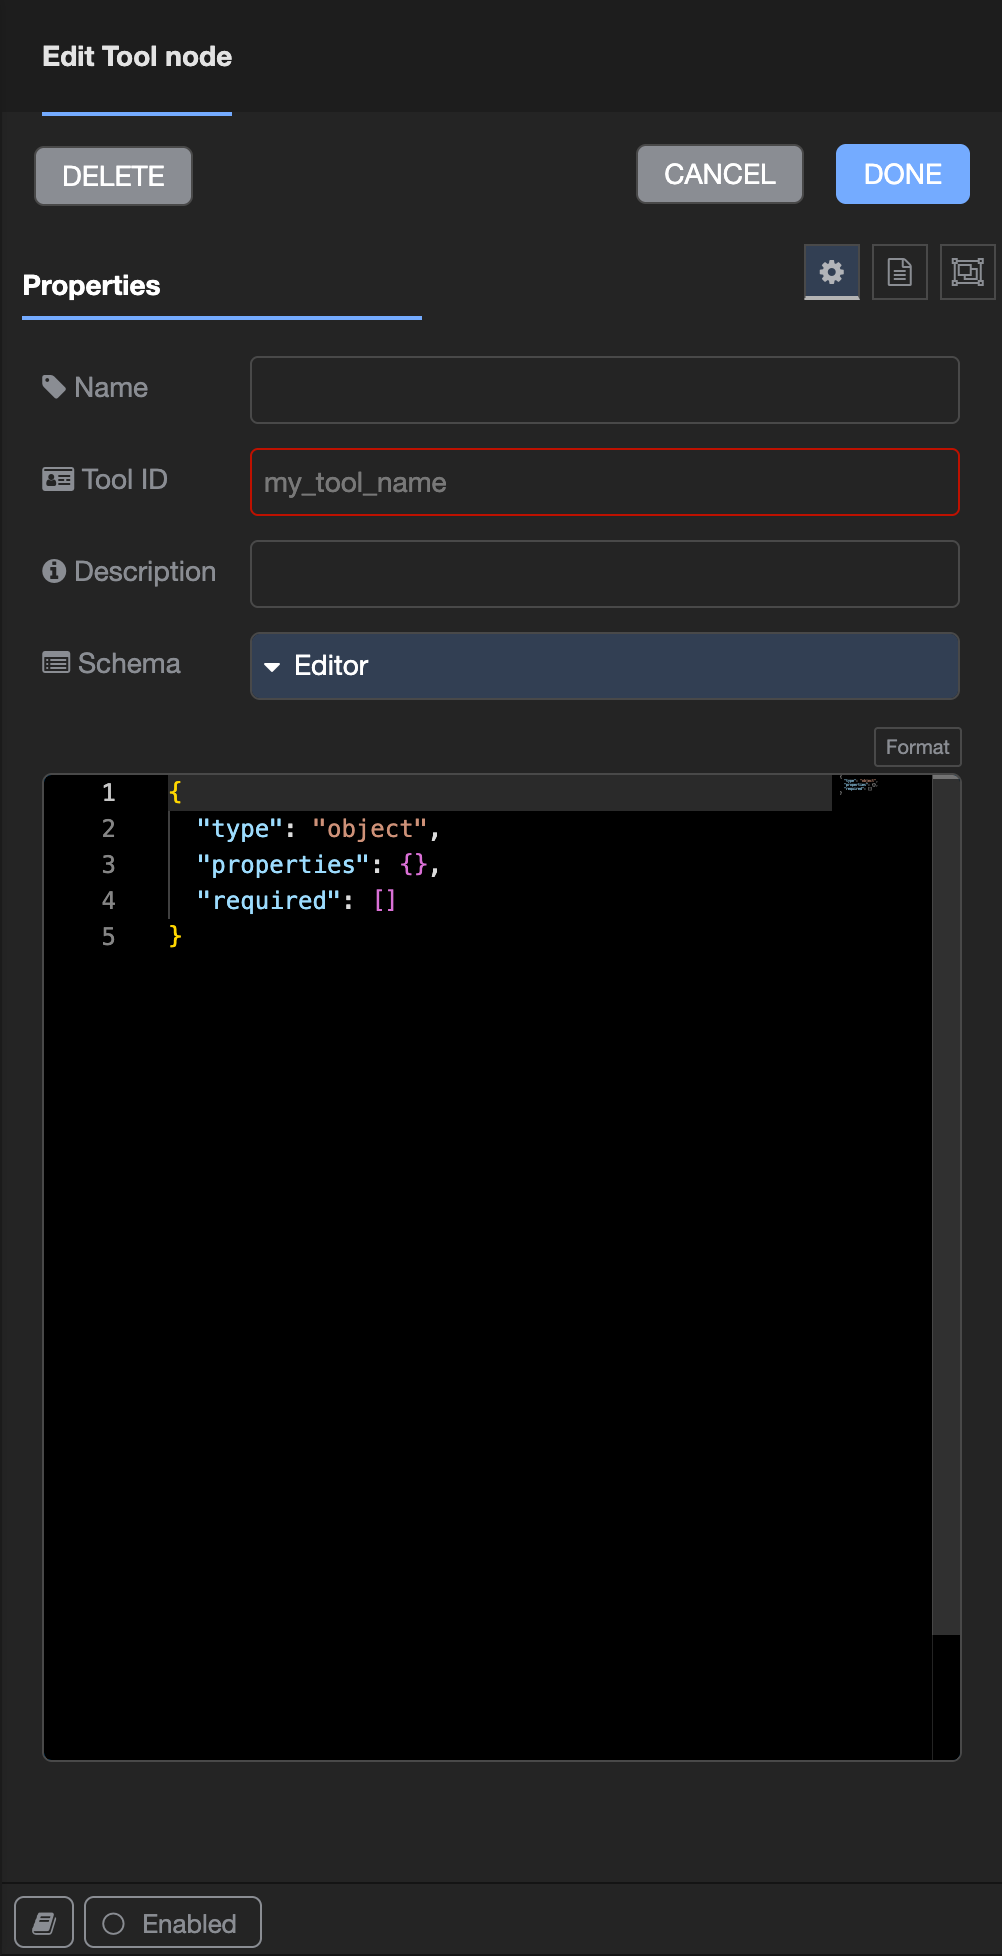This screenshot has height=1956, width=1002.
Task: Click the DONE button
Action: 903,174
